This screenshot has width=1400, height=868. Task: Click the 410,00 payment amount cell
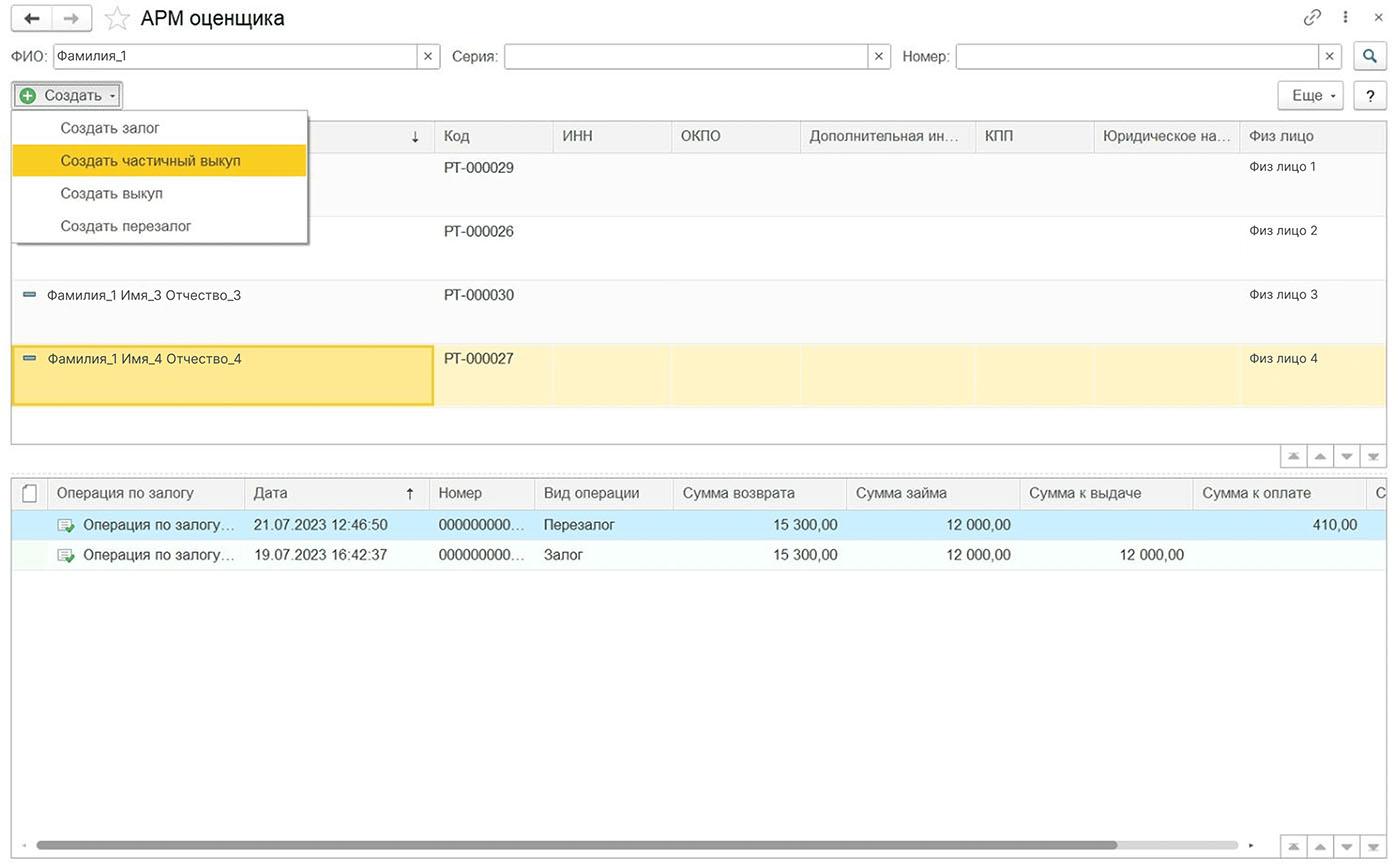1279,525
